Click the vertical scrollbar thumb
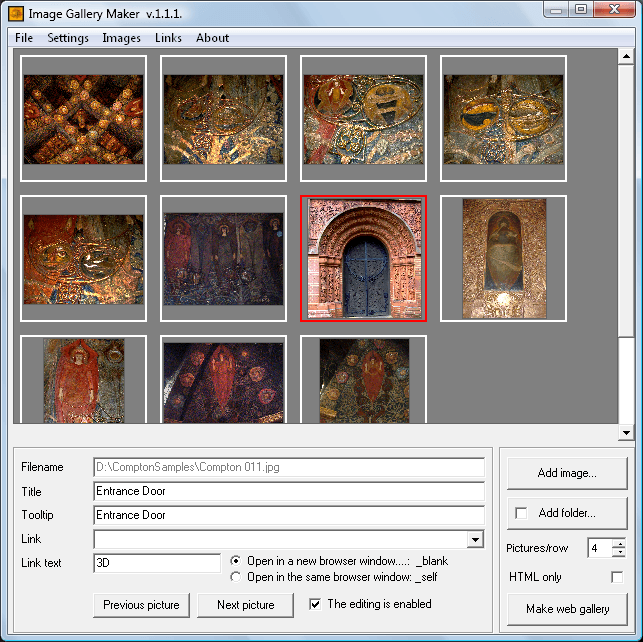 [x=626, y=201]
